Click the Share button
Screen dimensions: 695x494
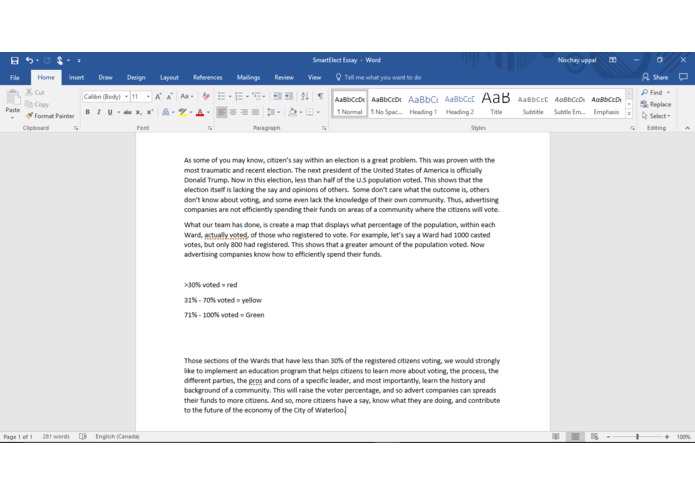pos(655,77)
